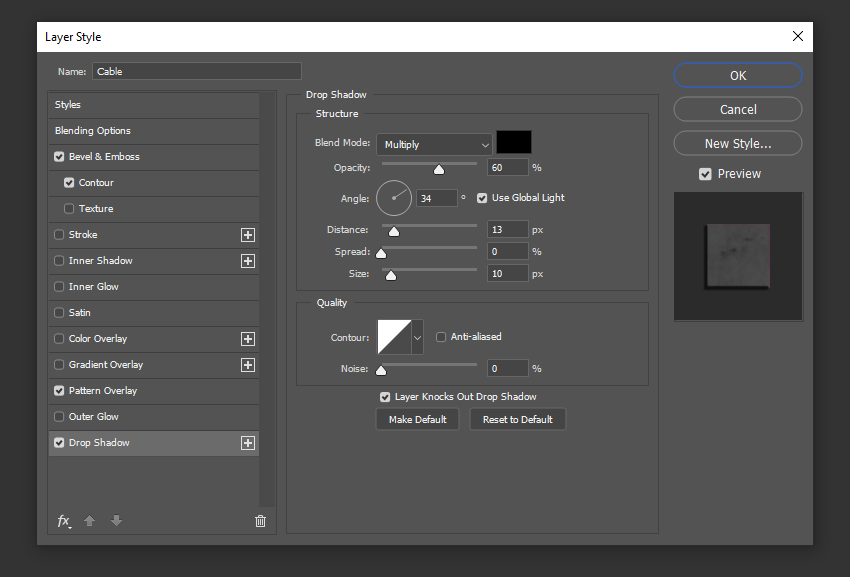Click the delete effect trash icon
This screenshot has width=850, height=577.
[260, 521]
